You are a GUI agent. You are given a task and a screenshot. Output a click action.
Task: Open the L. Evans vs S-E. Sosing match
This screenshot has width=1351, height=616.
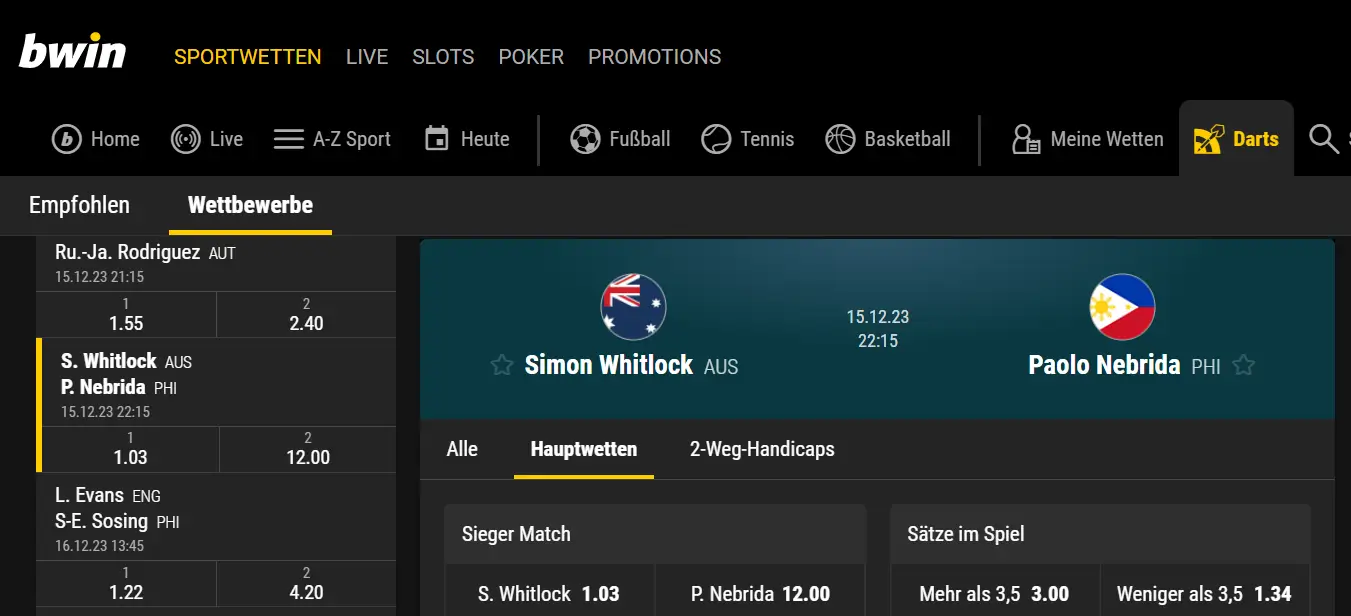(216, 520)
